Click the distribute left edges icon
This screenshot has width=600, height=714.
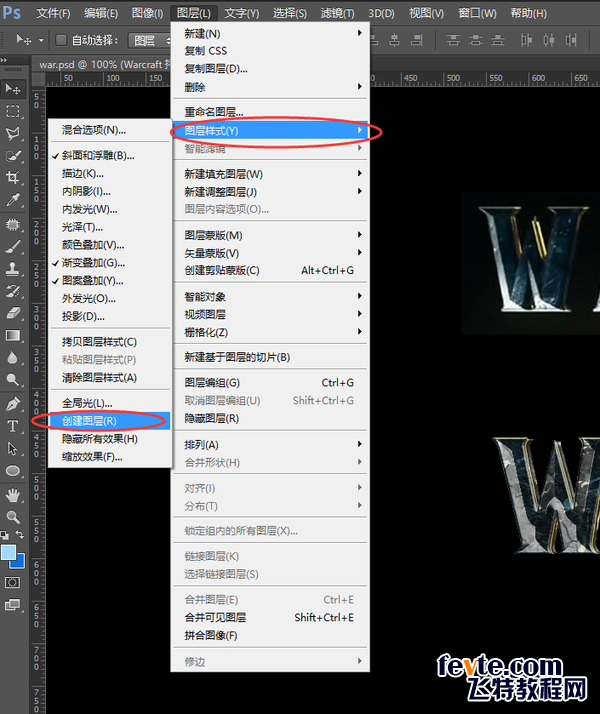pyautogui.click(x=527, y=41)
